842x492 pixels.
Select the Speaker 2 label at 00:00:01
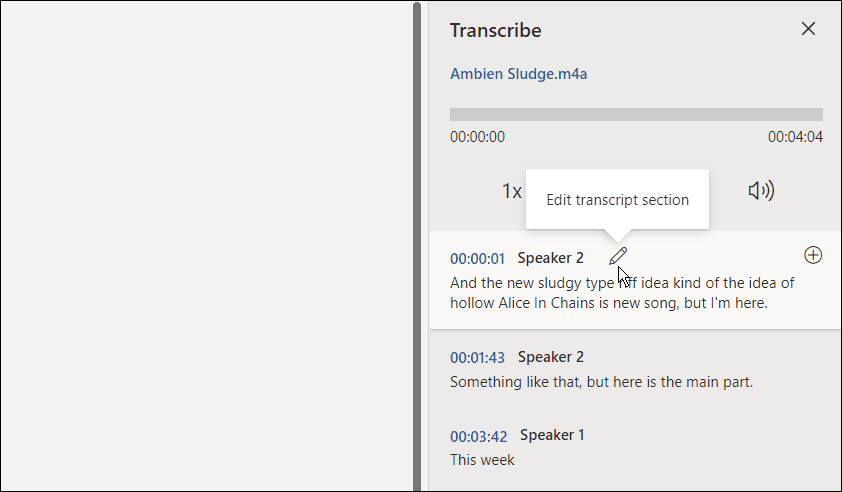pos(550,258)
